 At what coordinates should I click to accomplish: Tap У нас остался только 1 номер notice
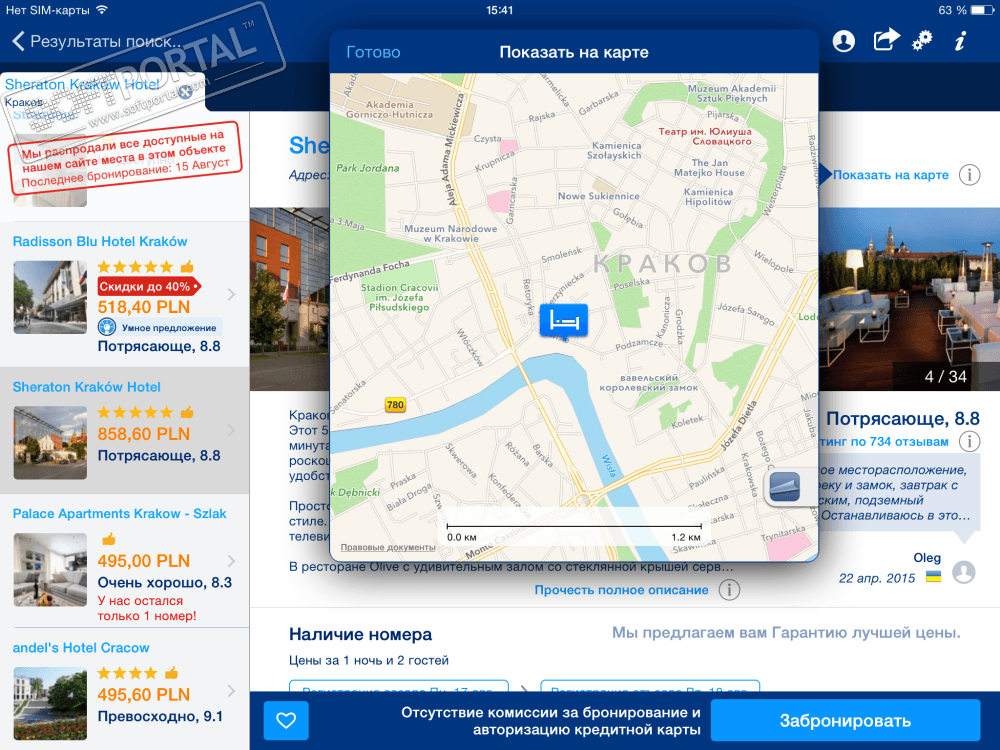coord(147,608)
